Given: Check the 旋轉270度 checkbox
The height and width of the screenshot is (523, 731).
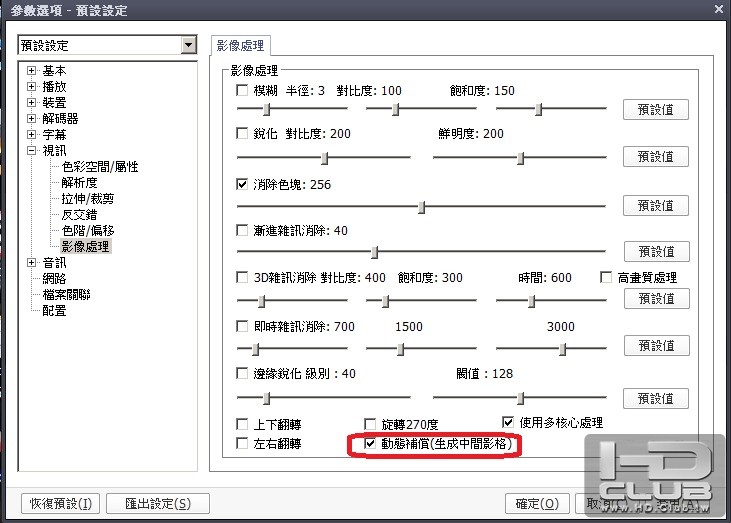Looking at the screenshot, I should pos(370,424).
